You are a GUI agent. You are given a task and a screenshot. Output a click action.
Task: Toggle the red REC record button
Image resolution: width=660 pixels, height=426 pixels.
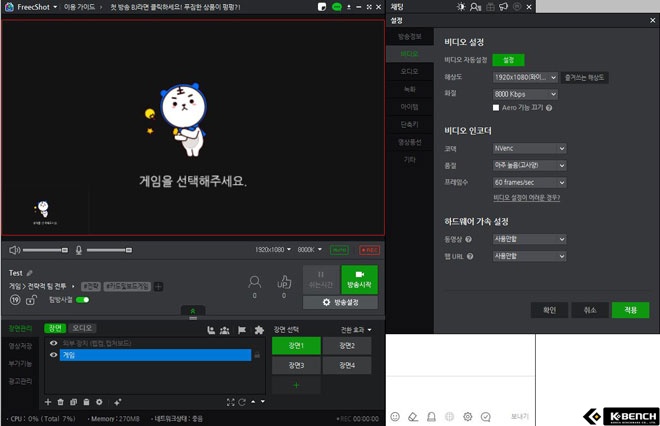[370, 250]
